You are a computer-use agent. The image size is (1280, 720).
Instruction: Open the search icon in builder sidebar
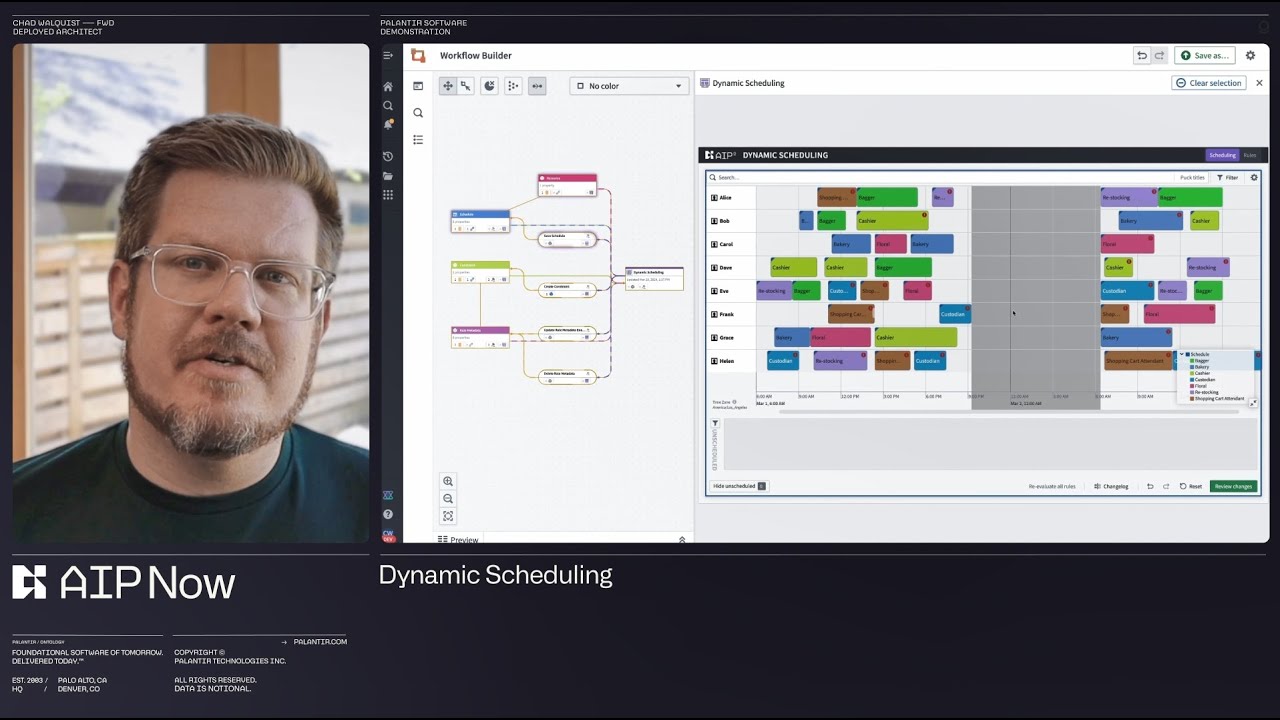(x=418, y=113)
